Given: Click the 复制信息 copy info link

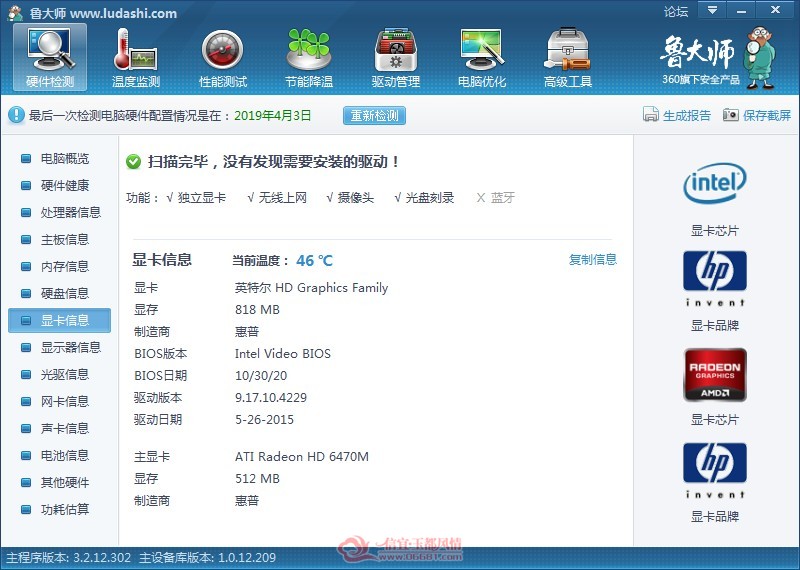Looking at the screenshot, I should click(593, 259).
